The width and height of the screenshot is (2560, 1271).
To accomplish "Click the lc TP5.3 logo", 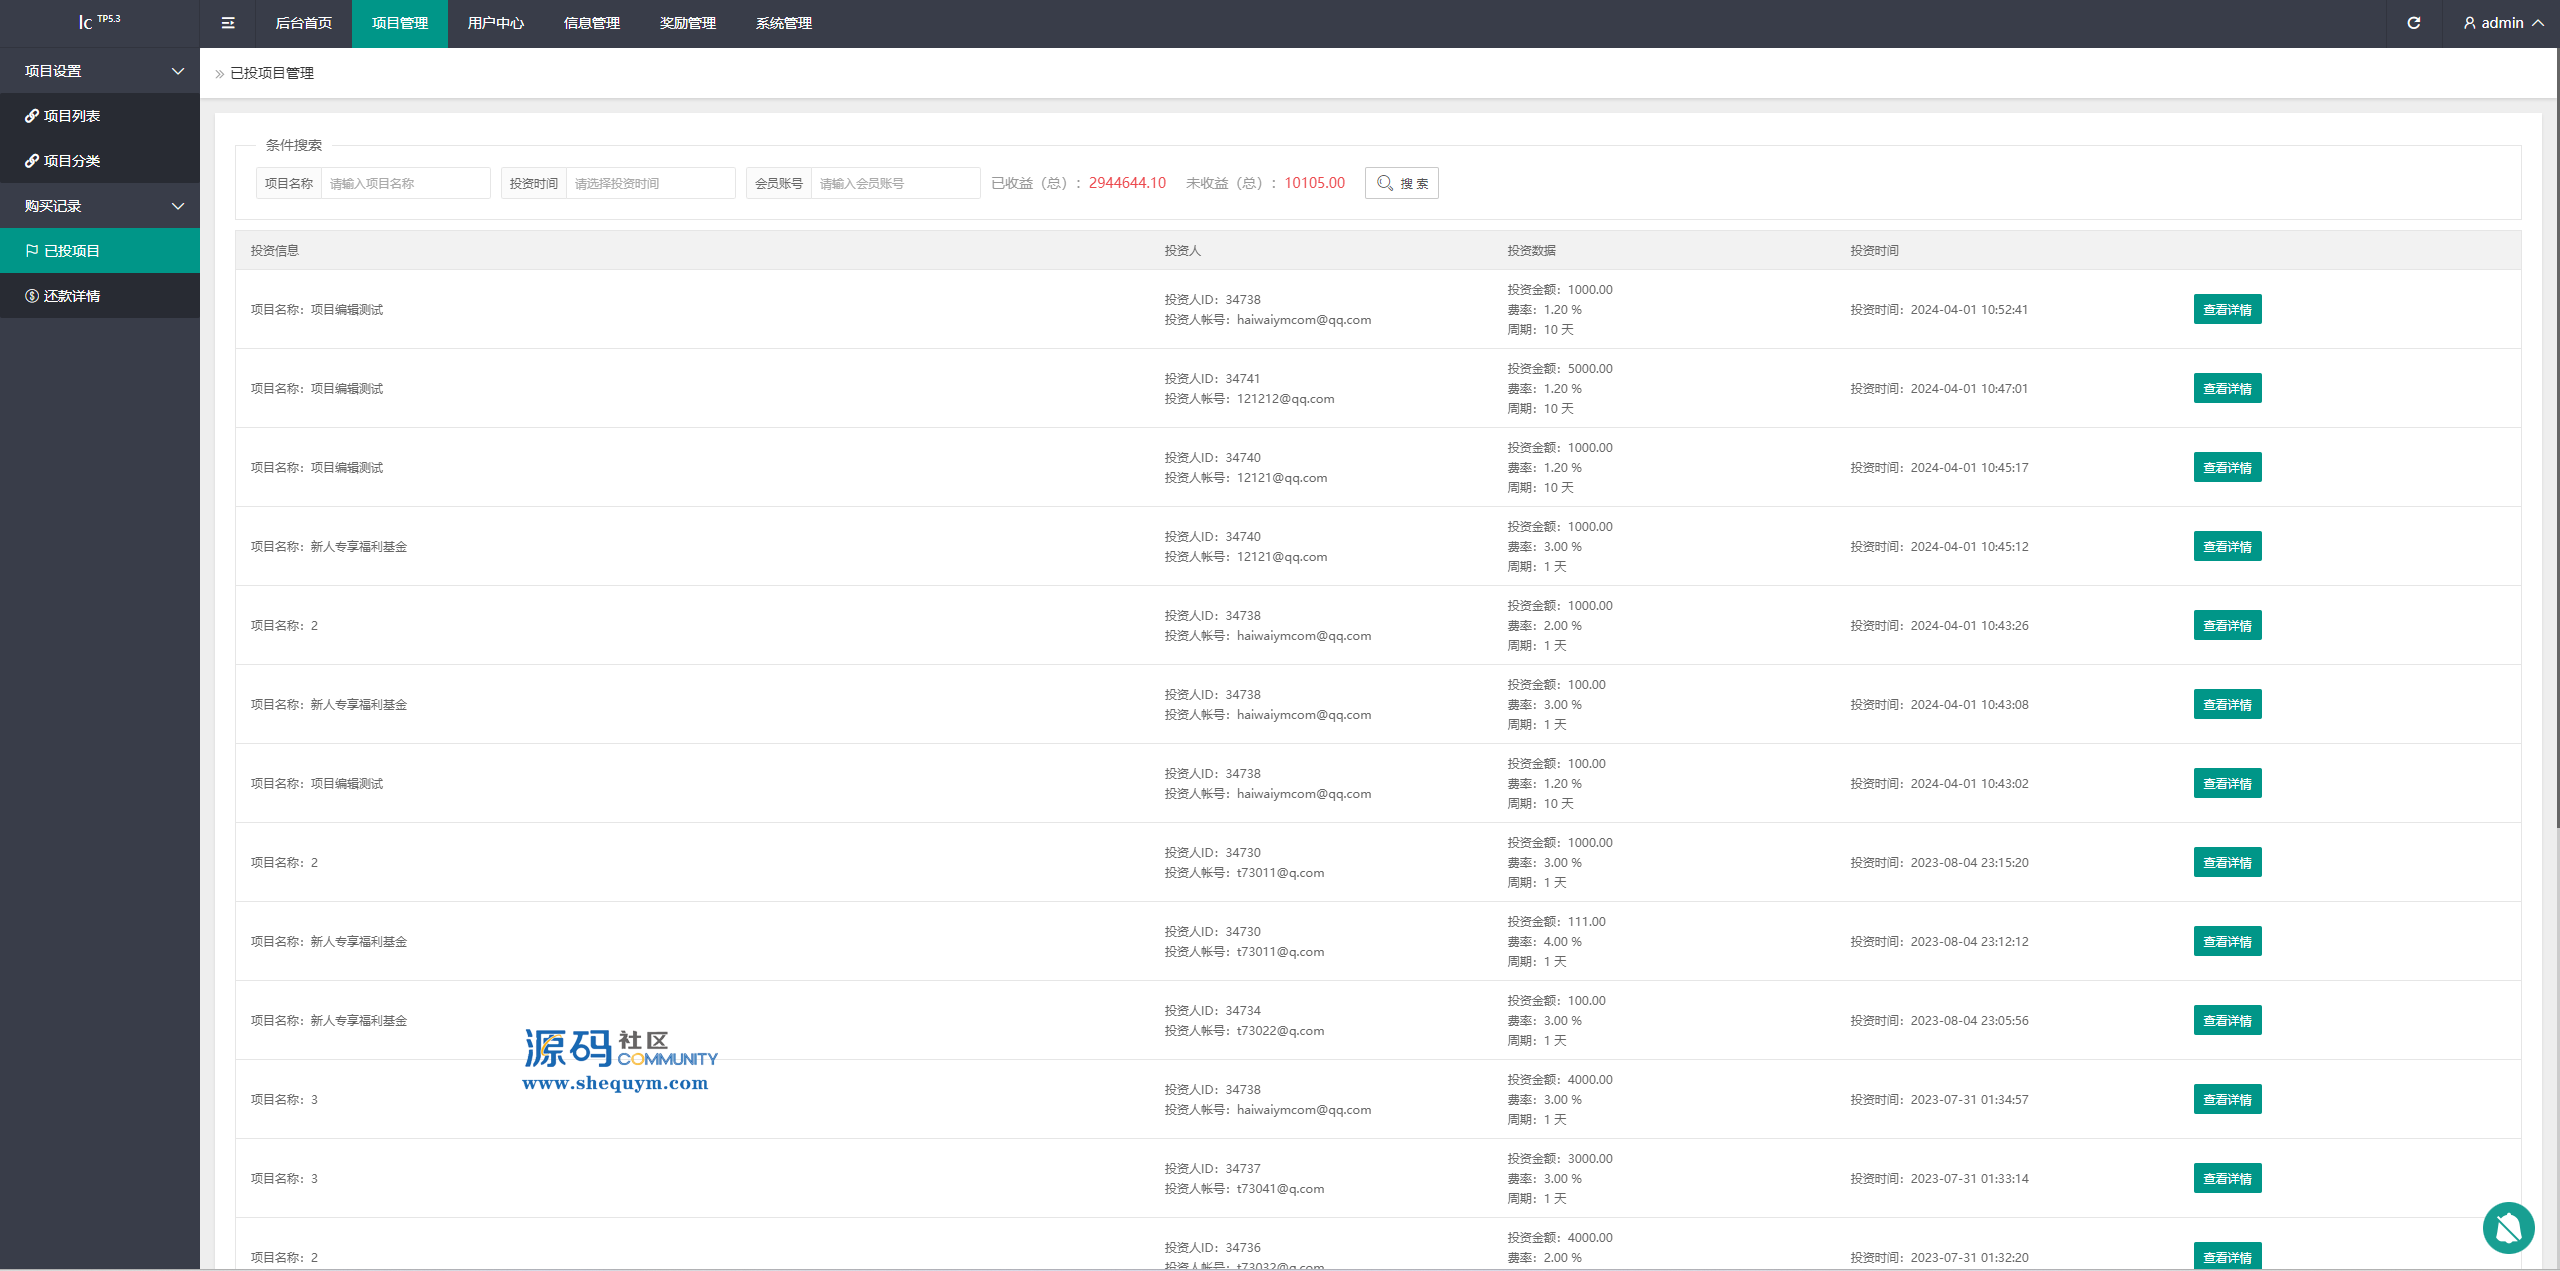I will coord(100,22).
